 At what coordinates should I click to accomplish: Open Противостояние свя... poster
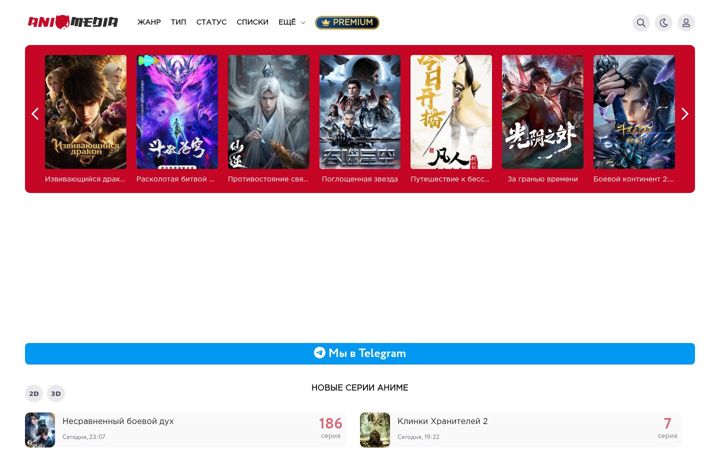point(268,112)
